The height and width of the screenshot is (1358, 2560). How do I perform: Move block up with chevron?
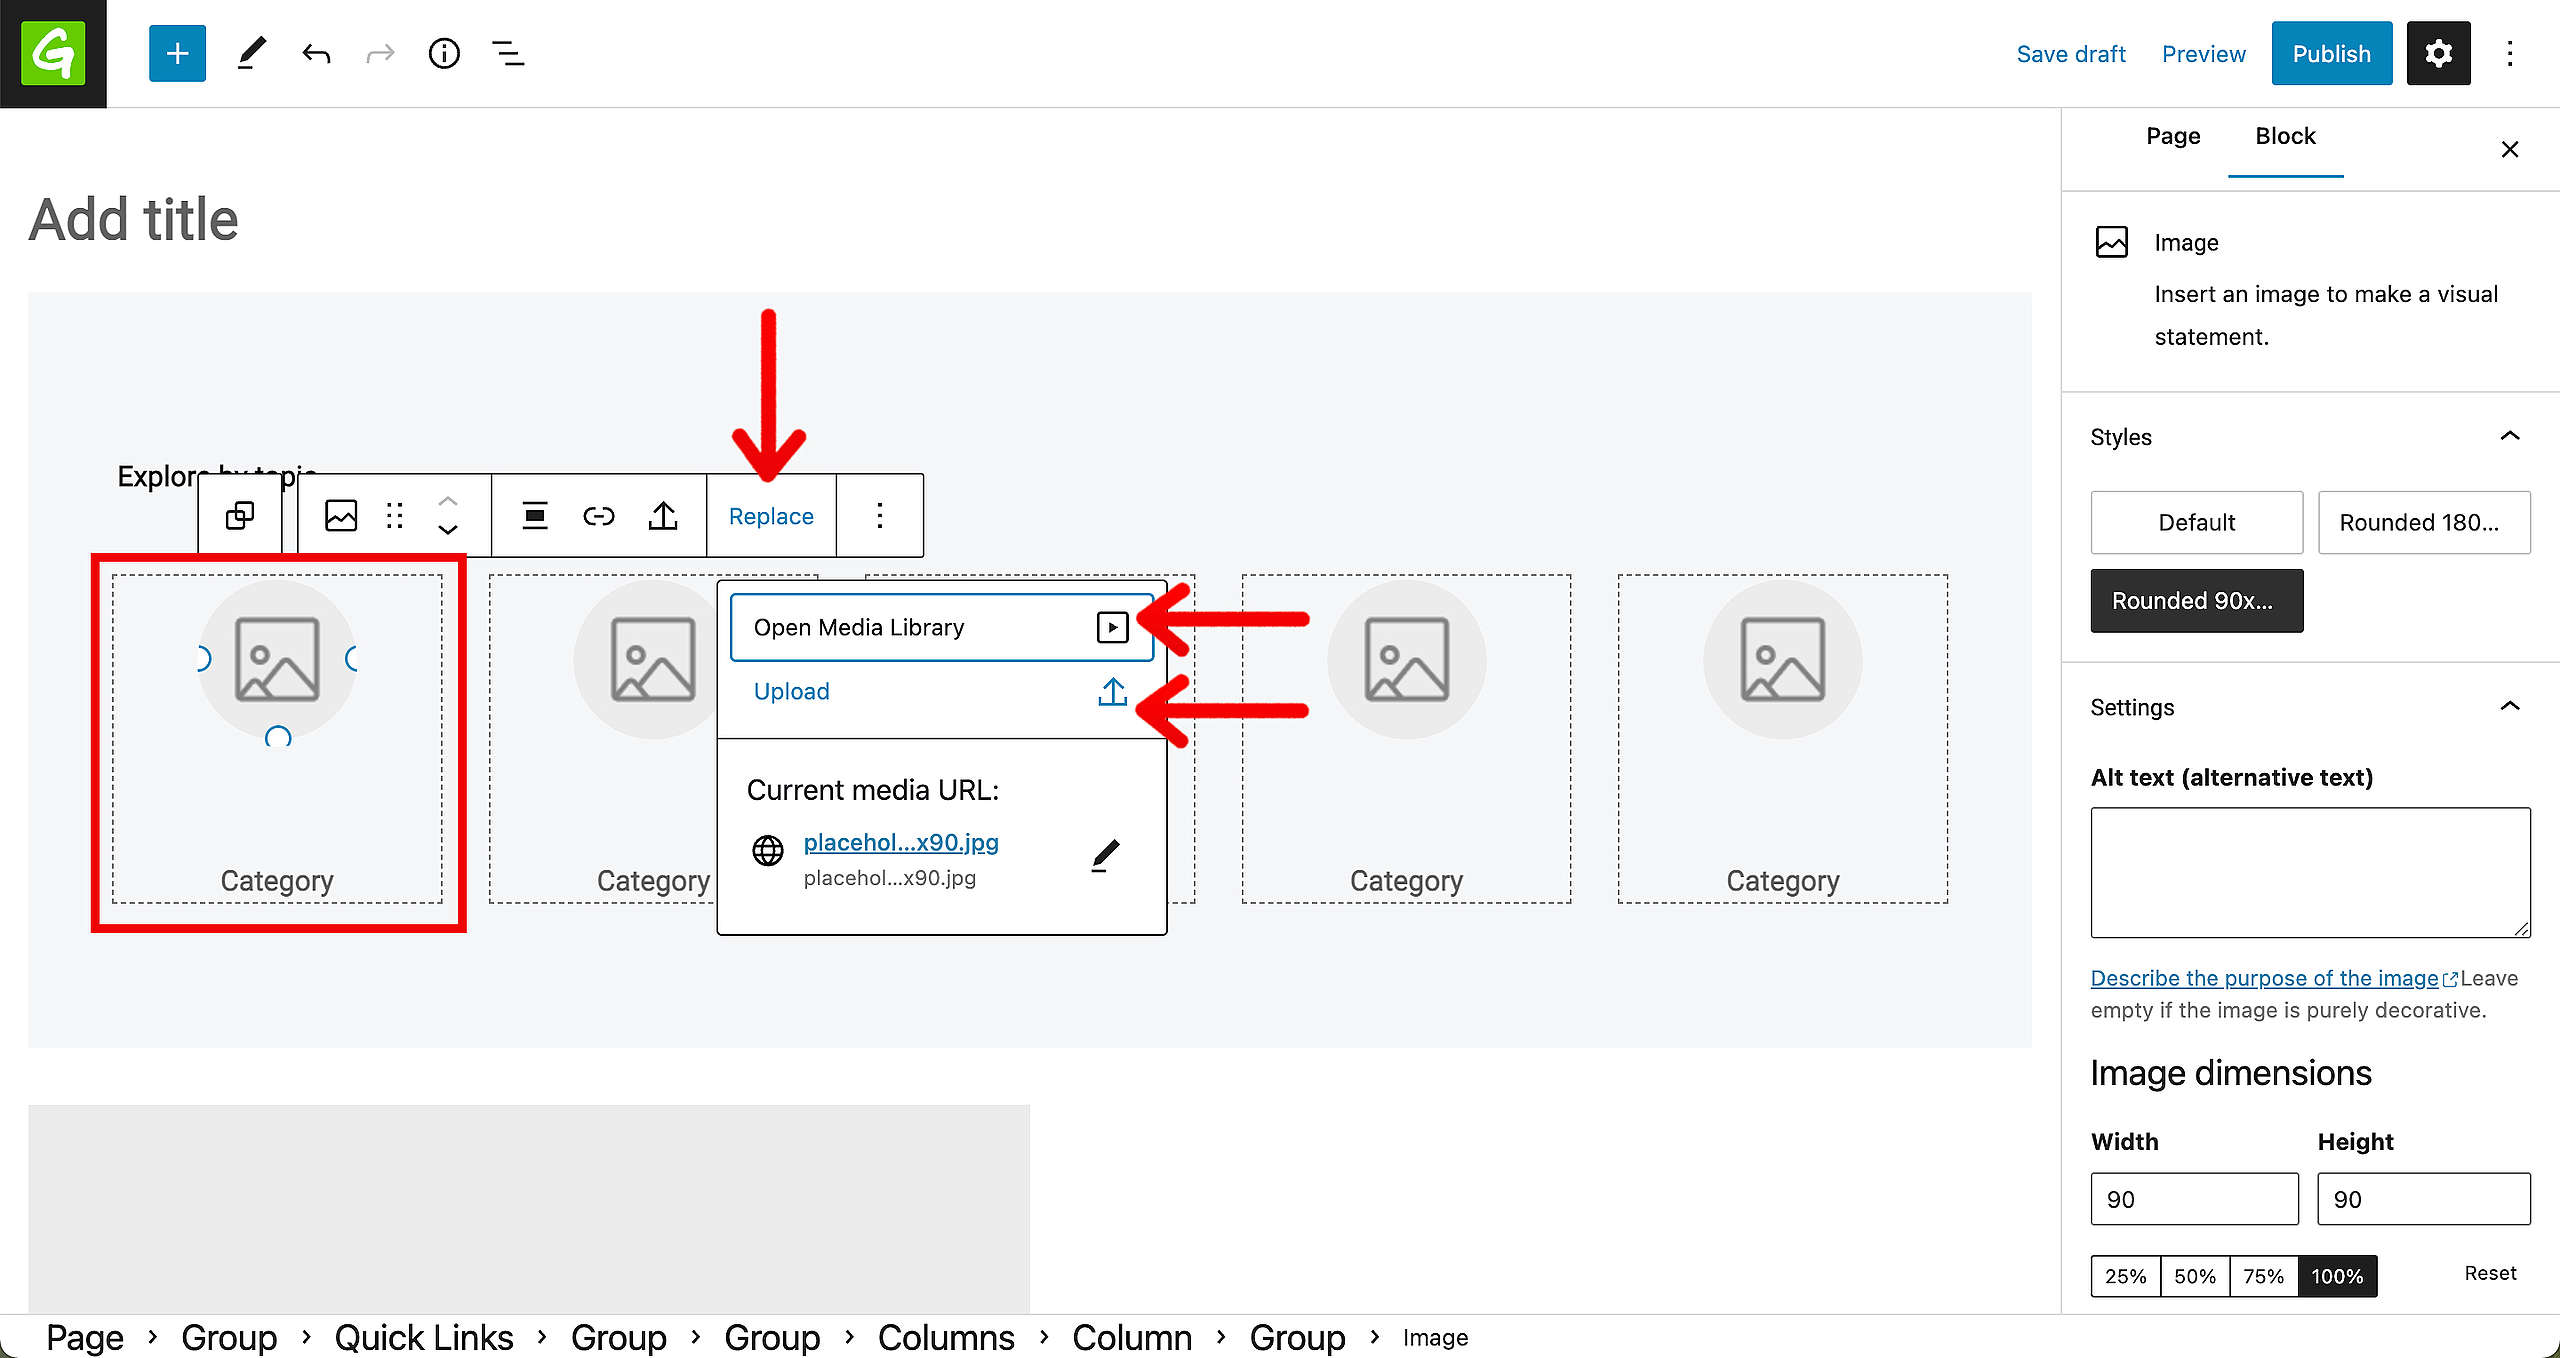coord(448,501)
